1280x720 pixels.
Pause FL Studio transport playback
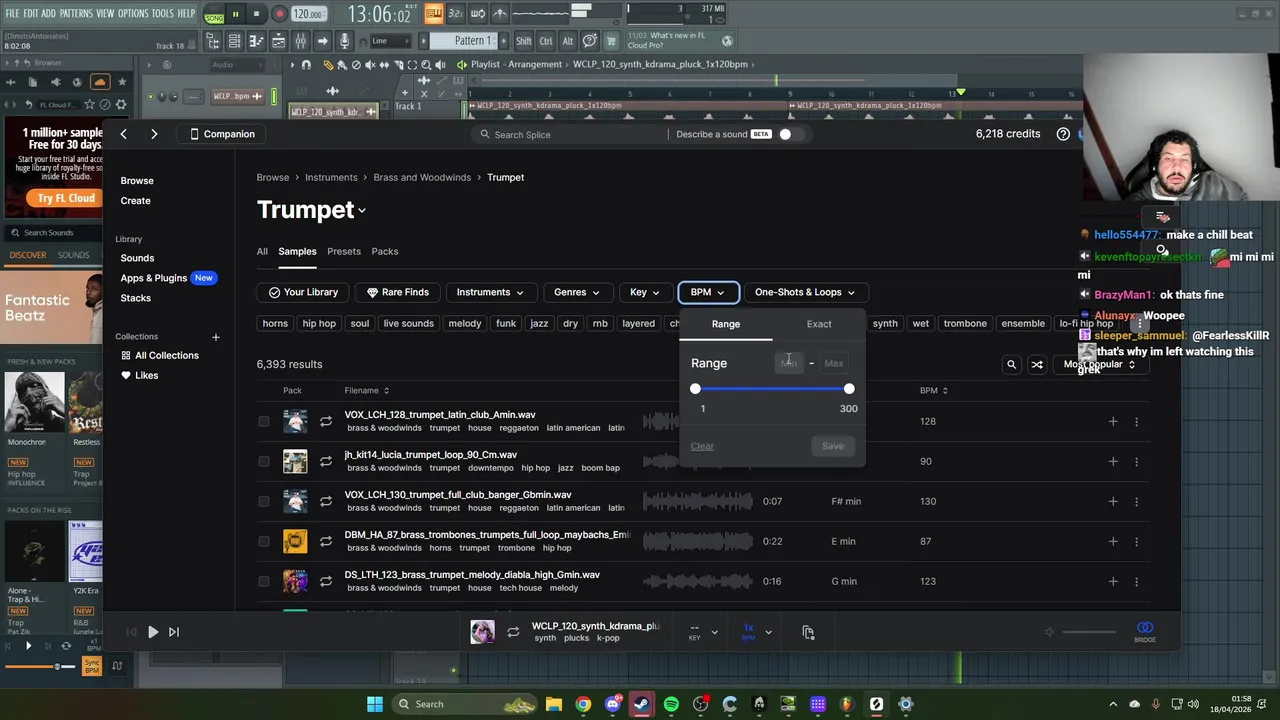235,15
